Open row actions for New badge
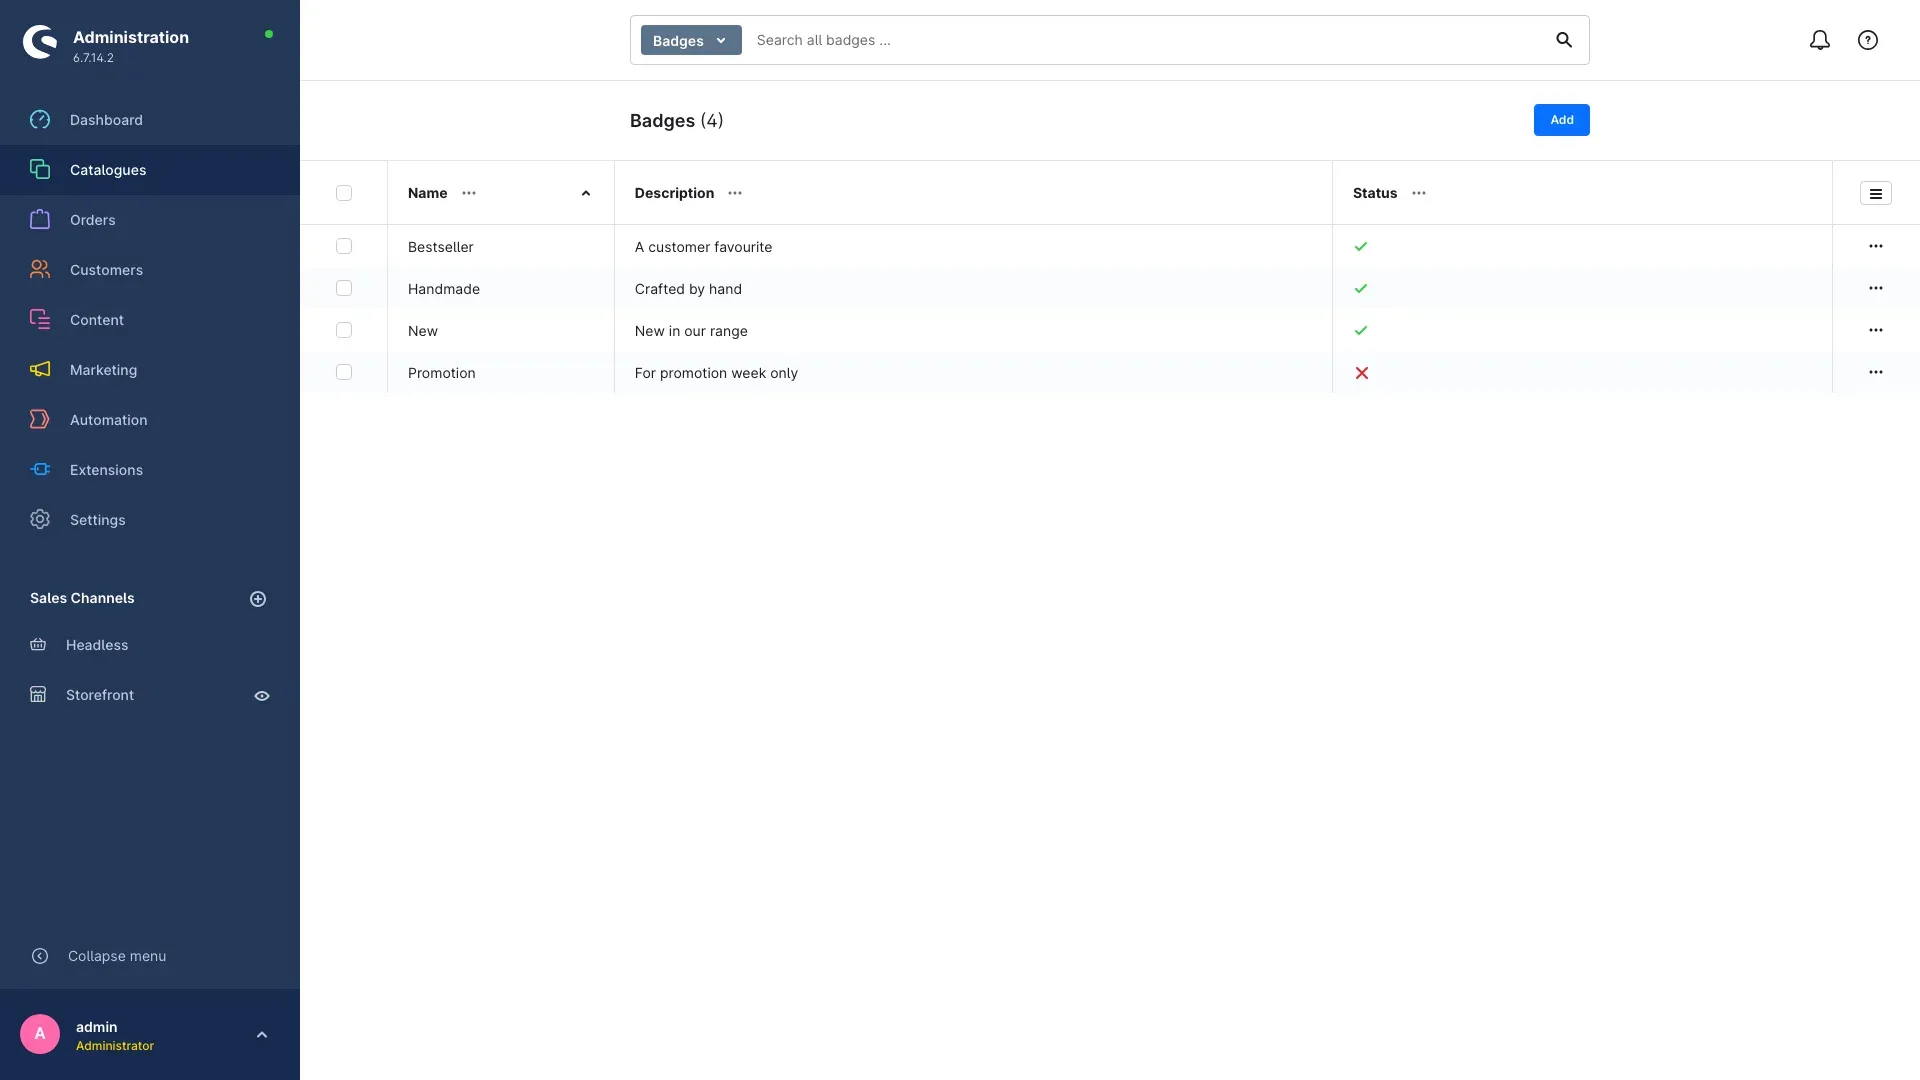The width and height of the screenshot is (1920, 1080). coord(1876,330)
